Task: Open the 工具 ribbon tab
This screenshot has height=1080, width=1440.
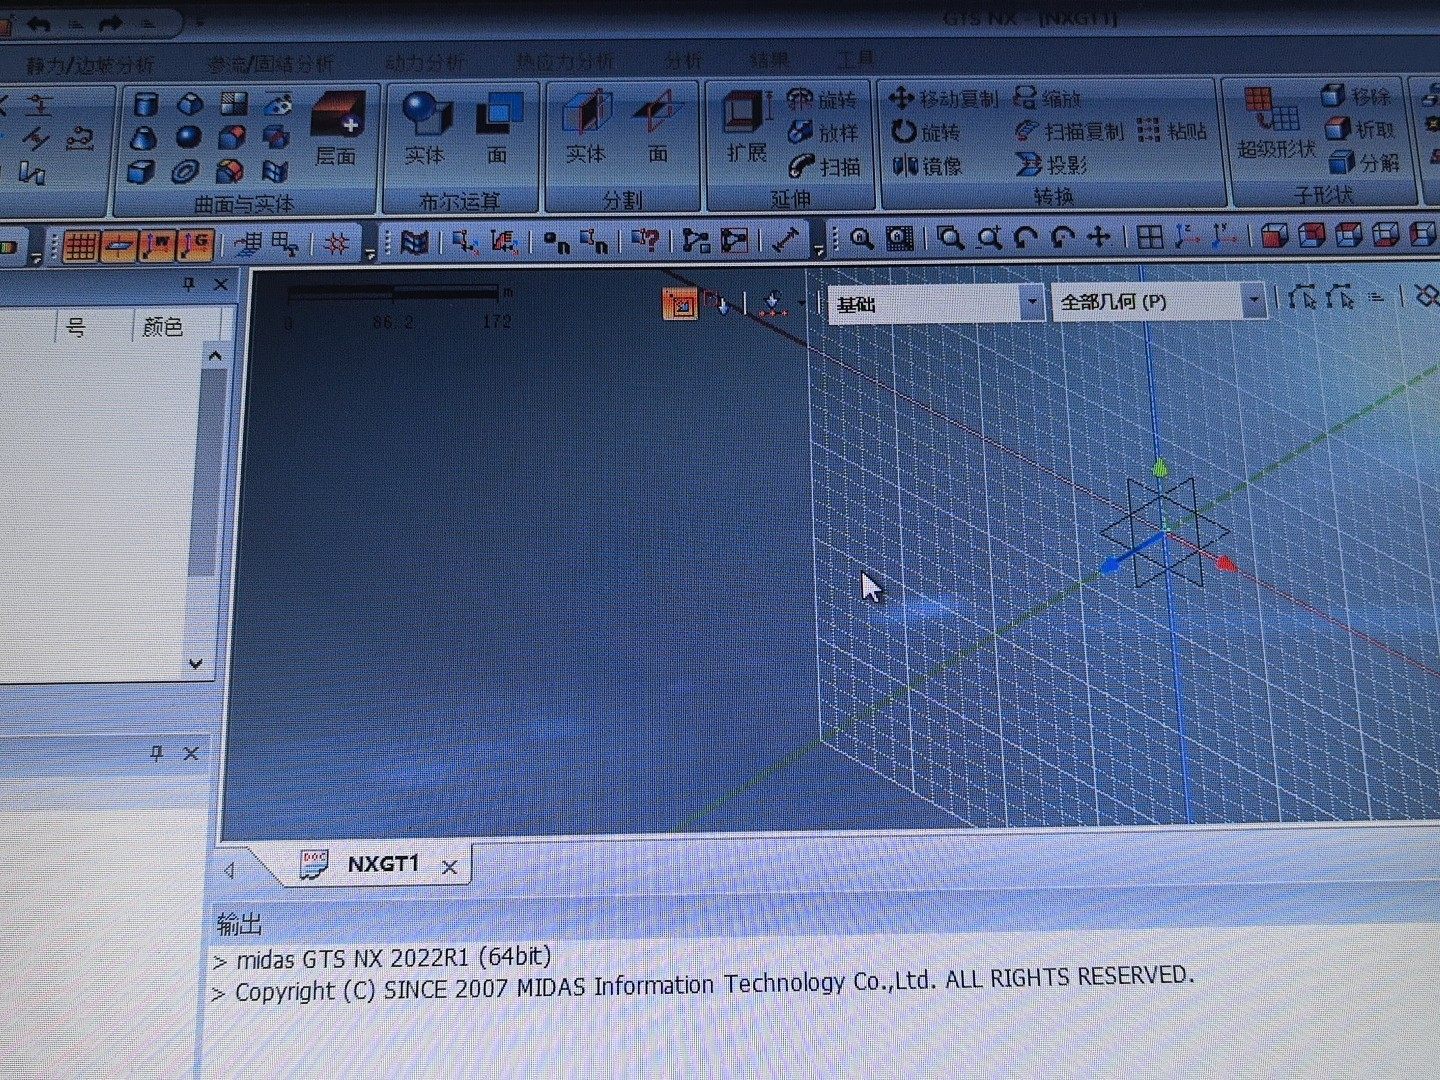Action: pyautogui.click(x=855, y=59)
